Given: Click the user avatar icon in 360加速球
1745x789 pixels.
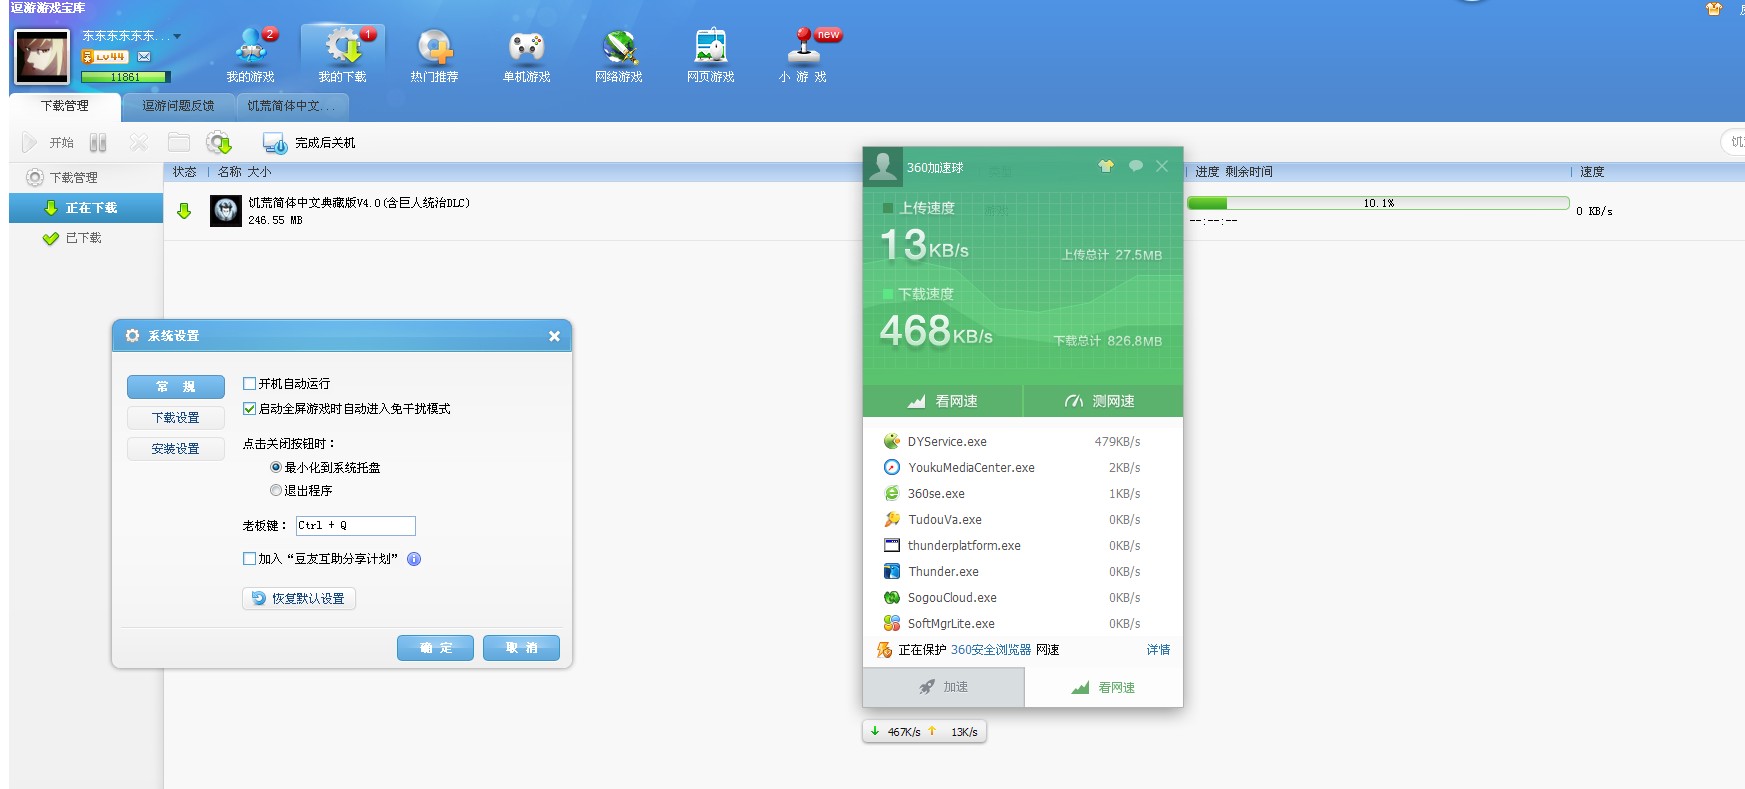Looking at the screenshot, I should click(883, 167).
